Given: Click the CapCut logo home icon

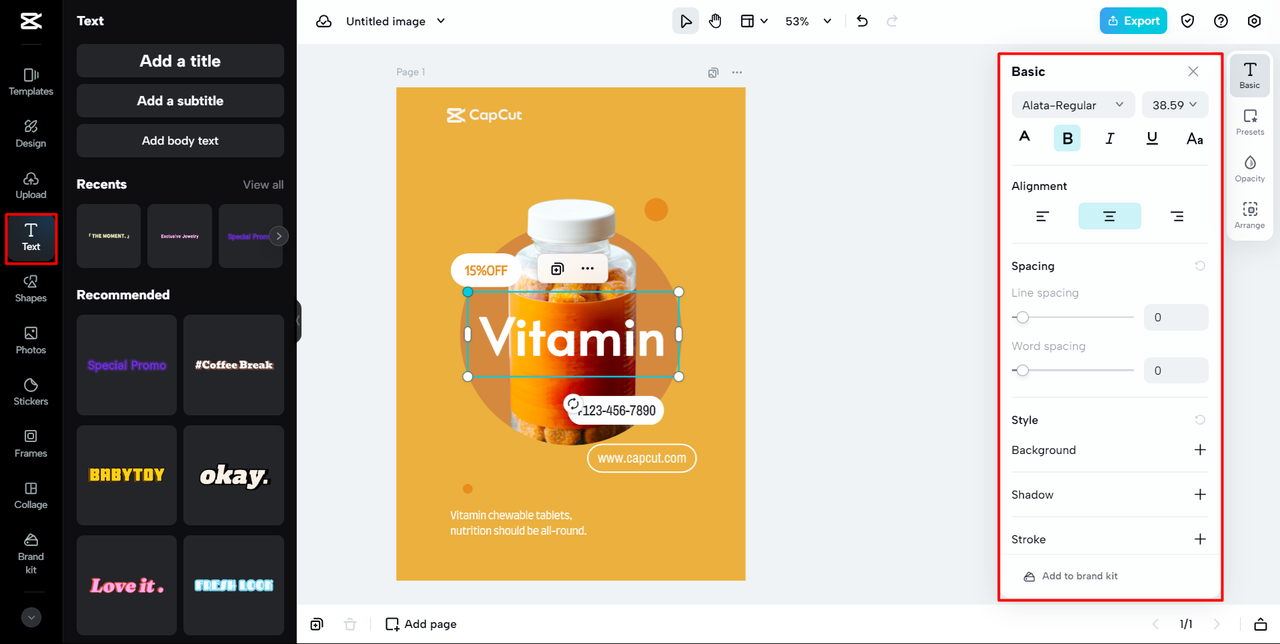Looking at the screenshot, I should pyautogui.click(x=31, y=21).
